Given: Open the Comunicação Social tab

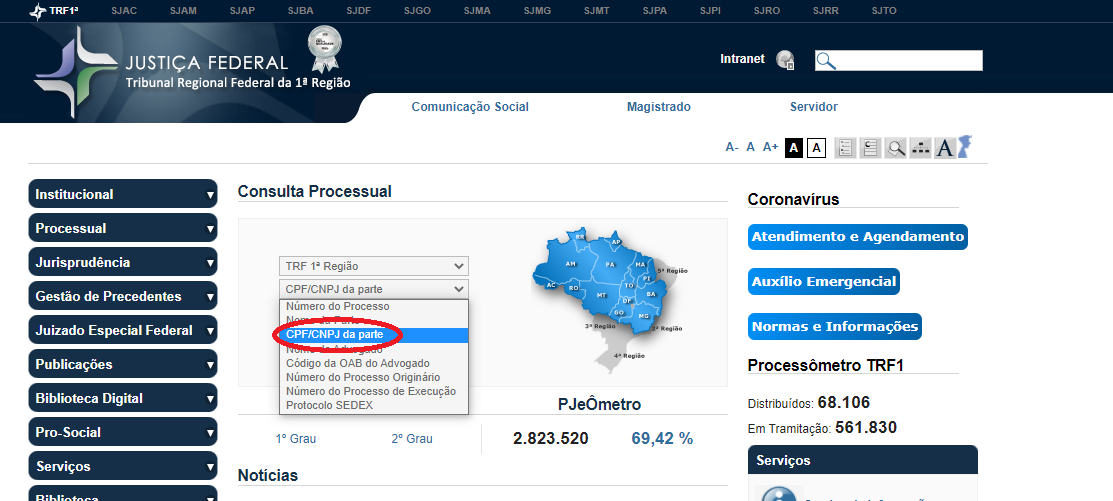Looking at the screenshot, I should pos(470,107).
